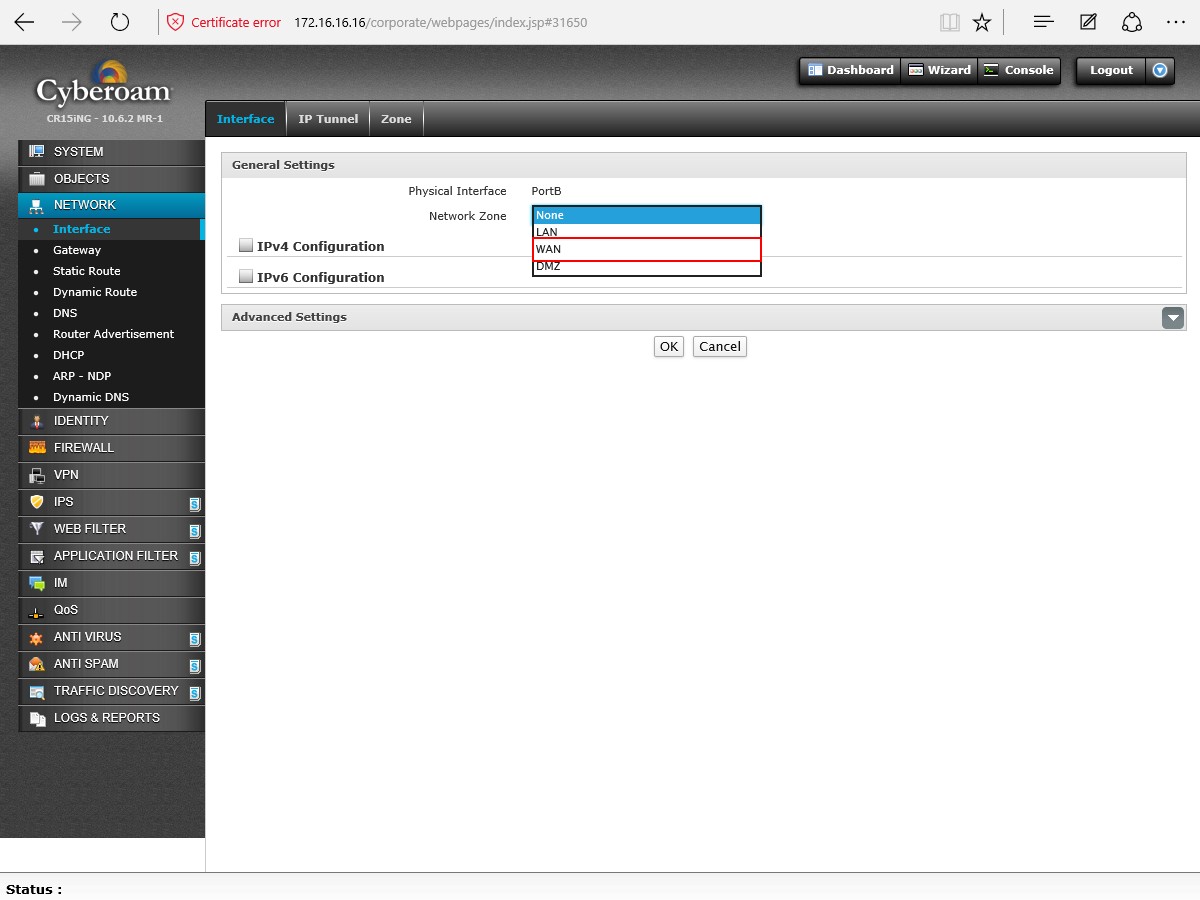This screenshot has height=900, width=1200.
Task: Open the Gateway submenu item
Action: pyautogui.click(x=77, y=250)
